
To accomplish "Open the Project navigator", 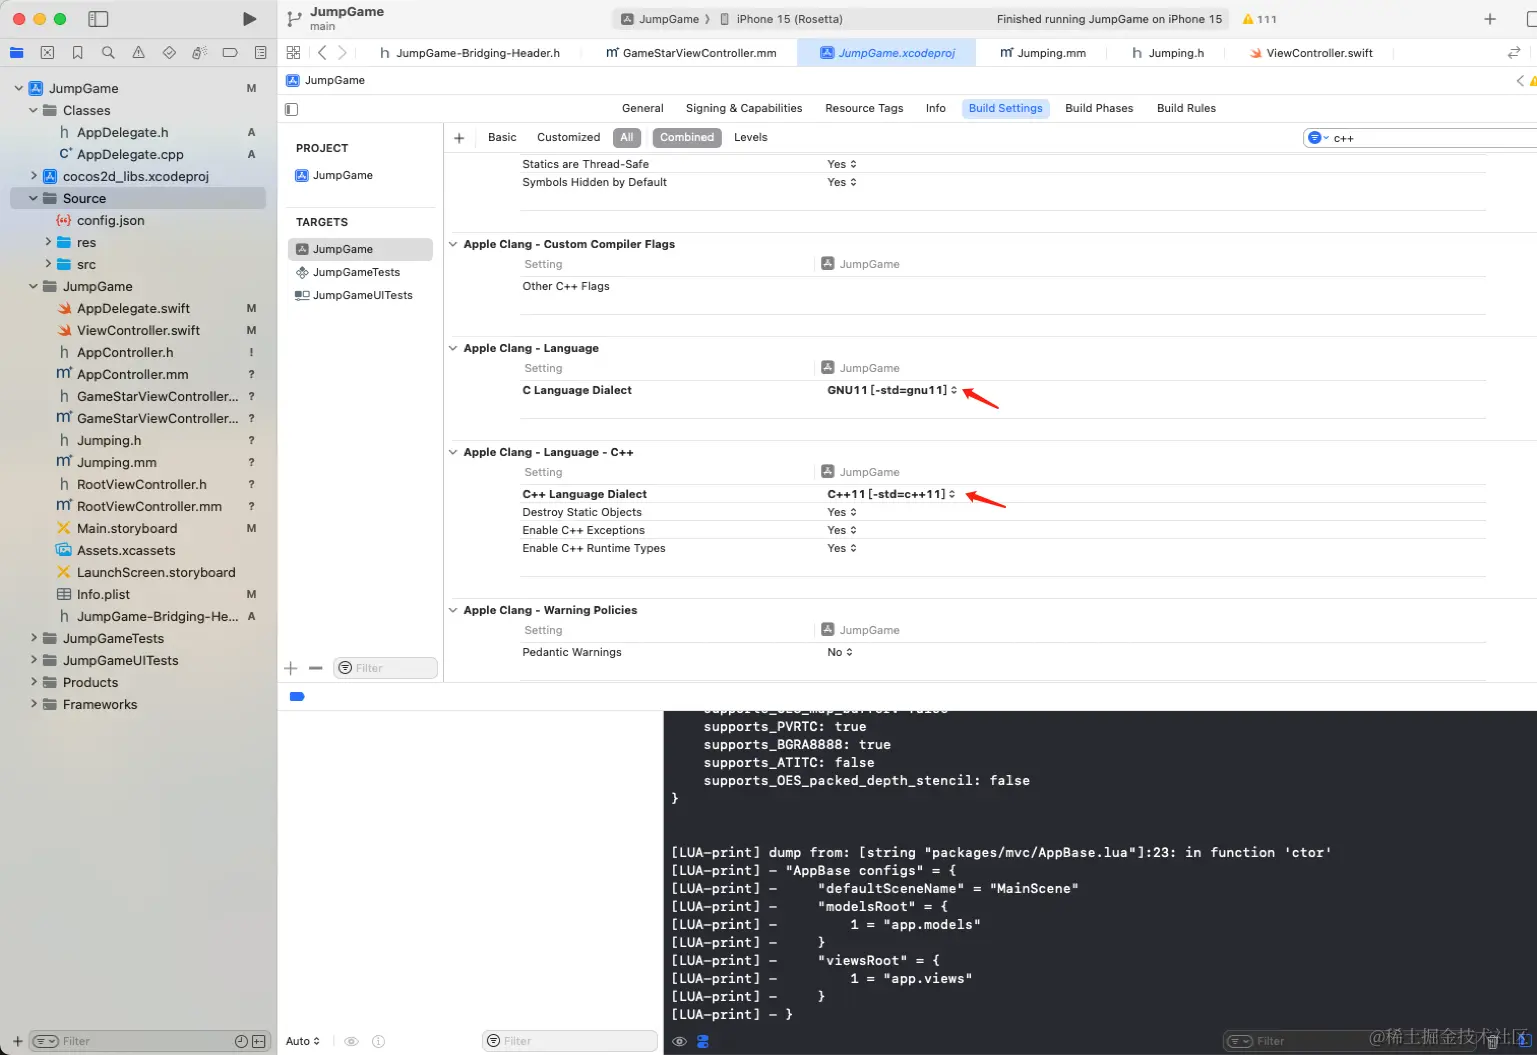I will tap(17, 53).
